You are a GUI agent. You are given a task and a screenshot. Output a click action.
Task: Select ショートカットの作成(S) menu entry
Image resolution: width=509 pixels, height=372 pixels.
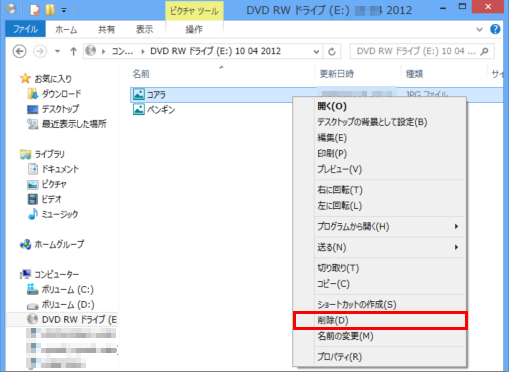pyautogui.click(x=379, y=304)
